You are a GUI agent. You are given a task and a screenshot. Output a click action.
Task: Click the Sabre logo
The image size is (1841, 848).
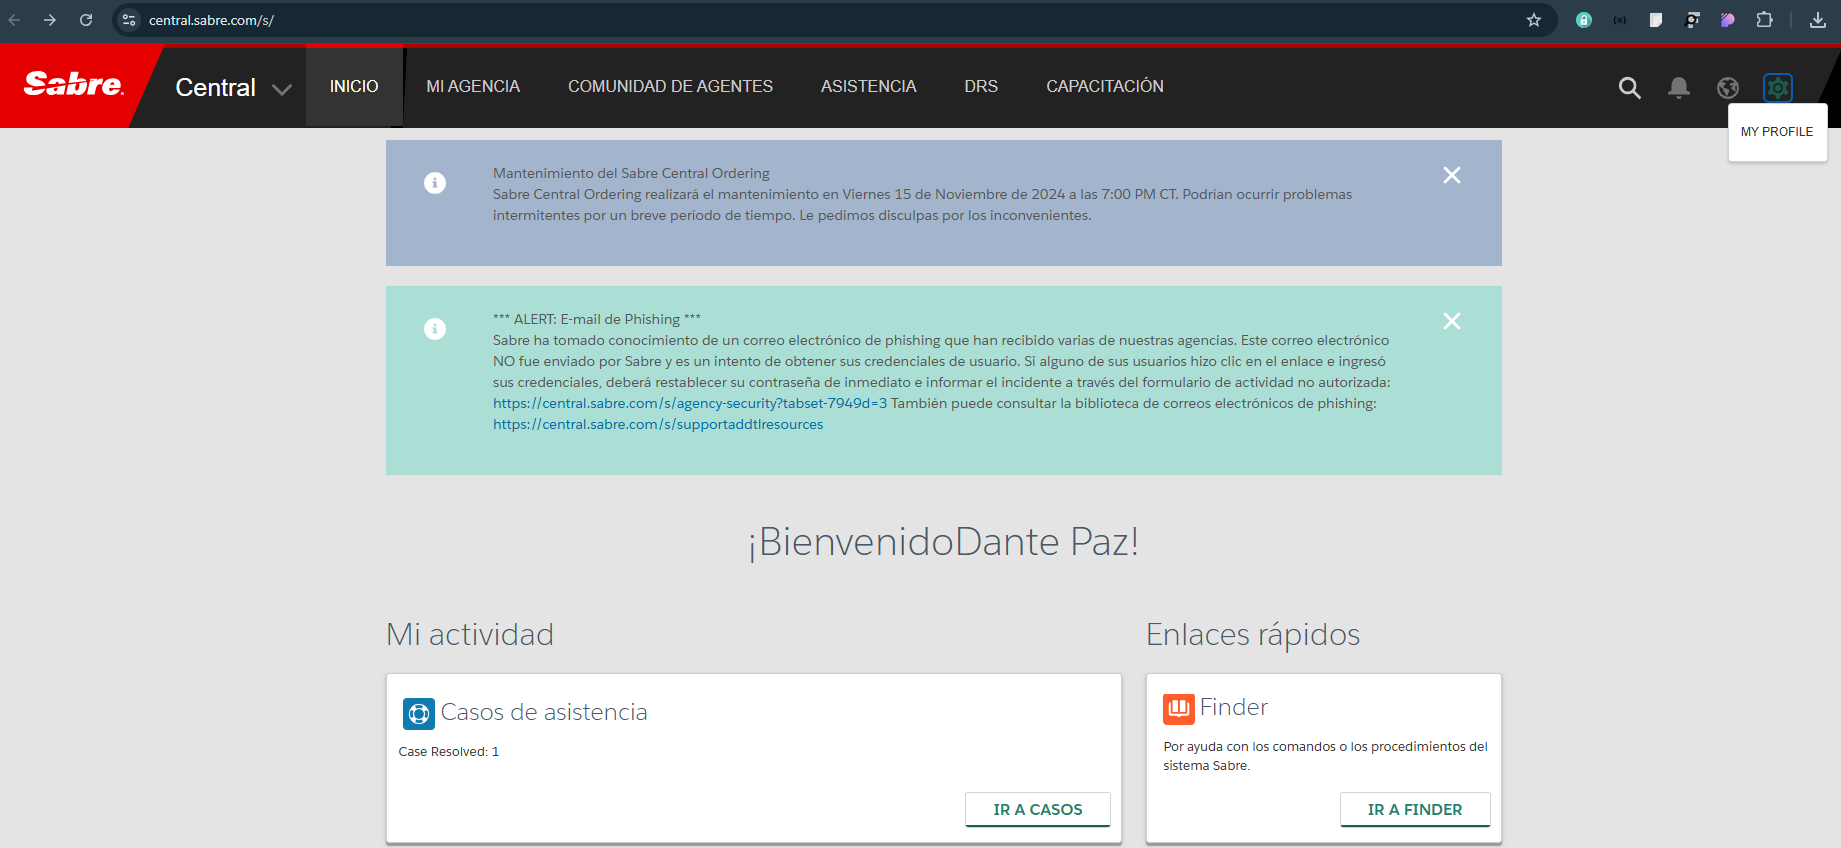coord(73,85)
